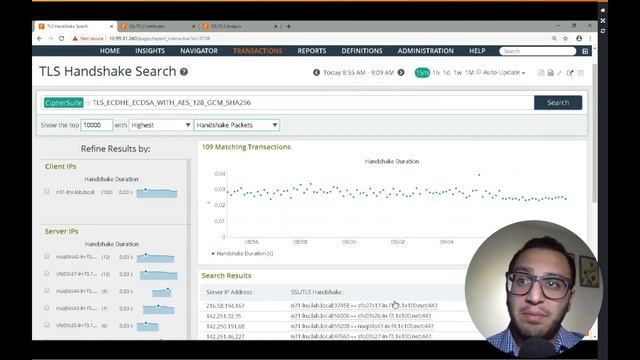Select the 1d time range
This screenshot has height=360, width=640.
(447, 73)
